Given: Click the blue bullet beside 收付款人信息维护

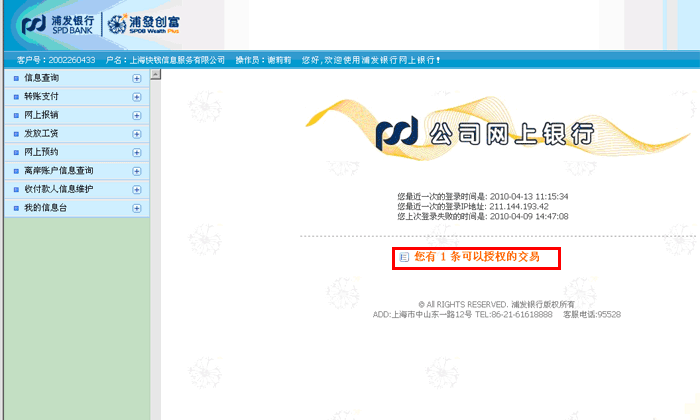Looking at the screenshot, I should 16,190.
